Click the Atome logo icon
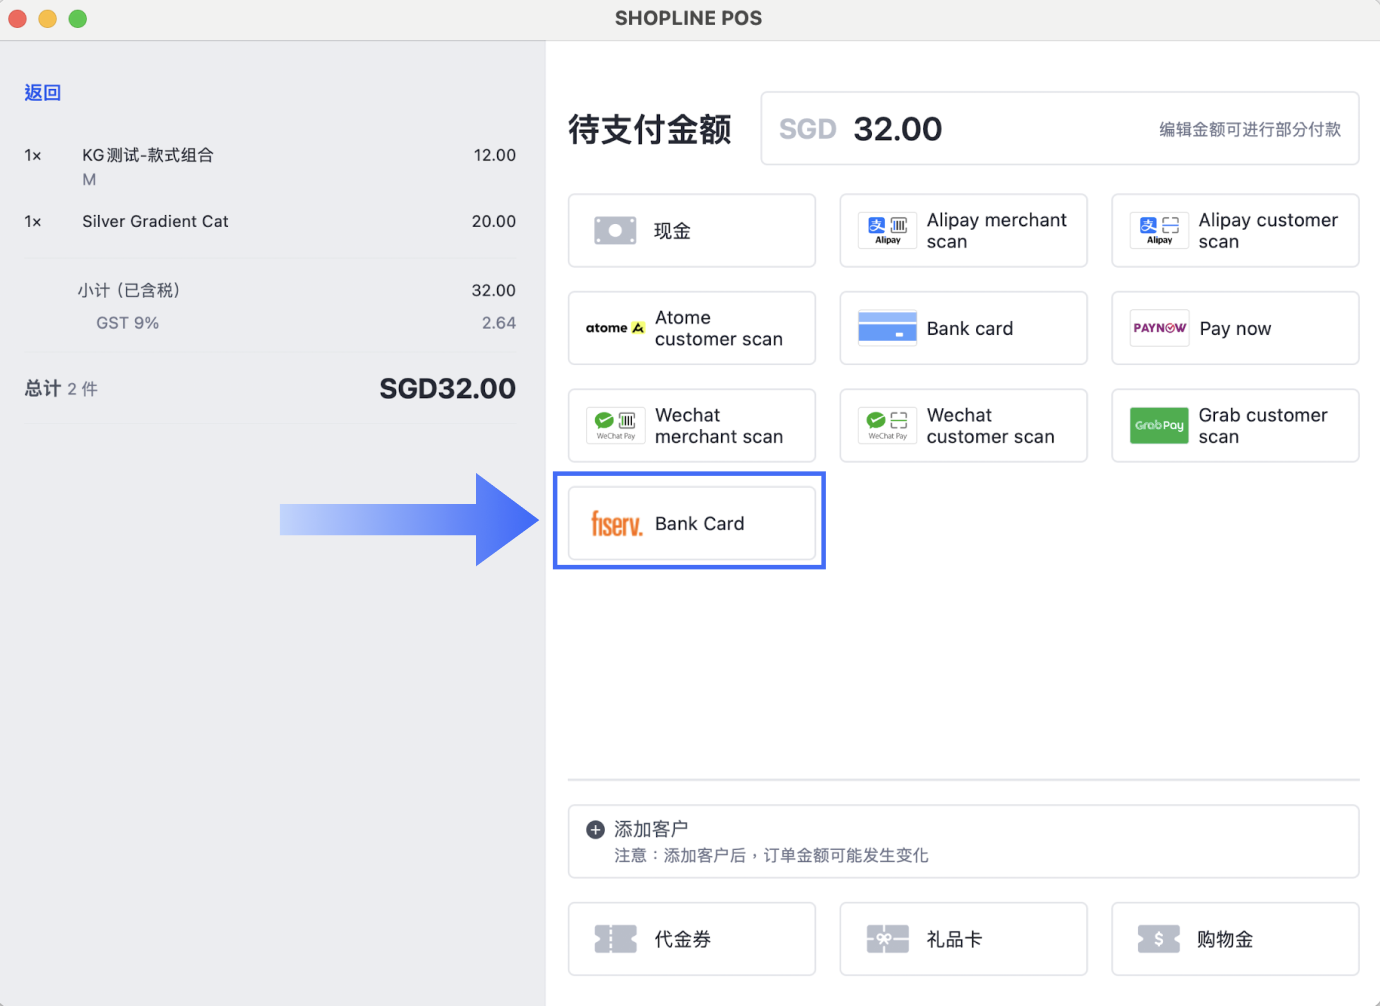1380x1006 pixels. pos(615,328)
